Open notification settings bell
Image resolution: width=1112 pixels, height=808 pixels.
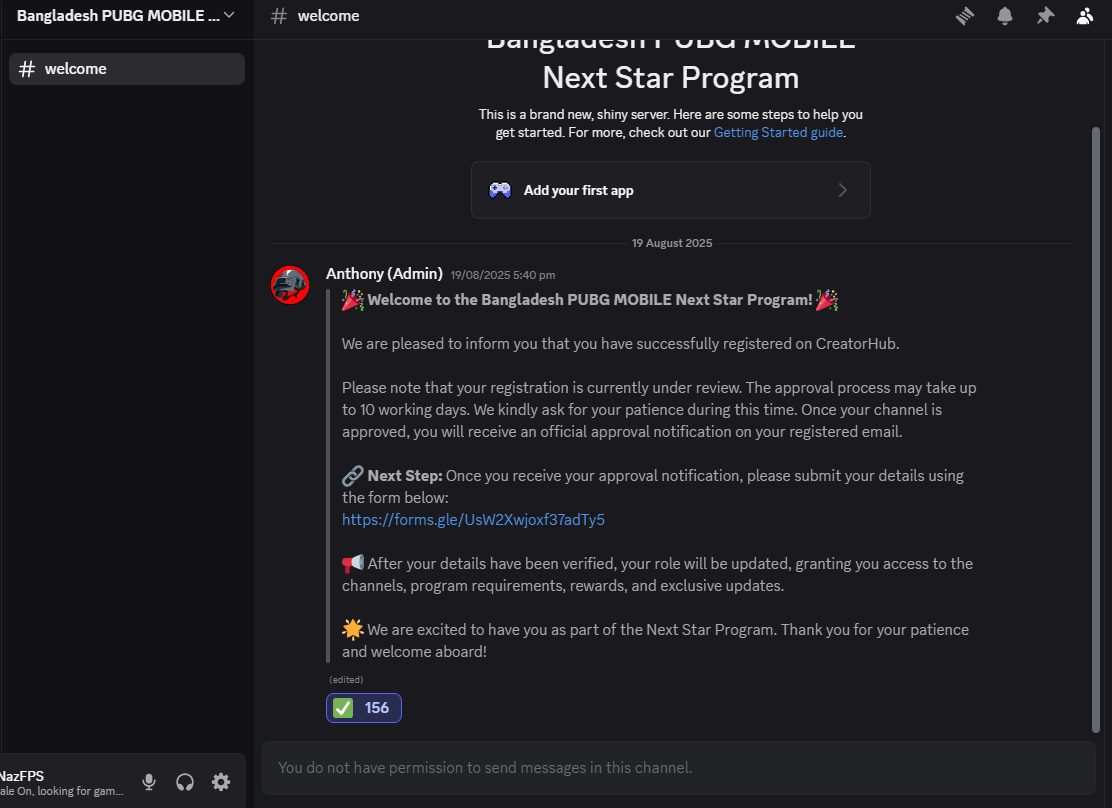[1004, 16]
